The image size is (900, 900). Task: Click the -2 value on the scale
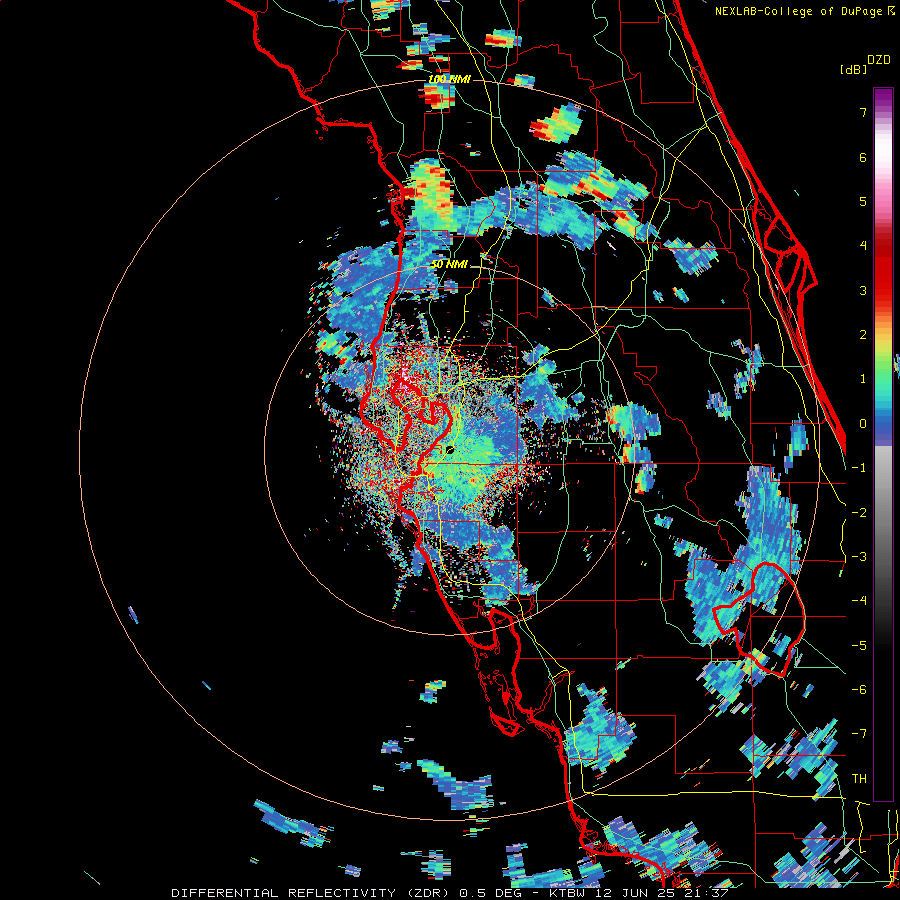pyautogui.click(x=859, y=513)
